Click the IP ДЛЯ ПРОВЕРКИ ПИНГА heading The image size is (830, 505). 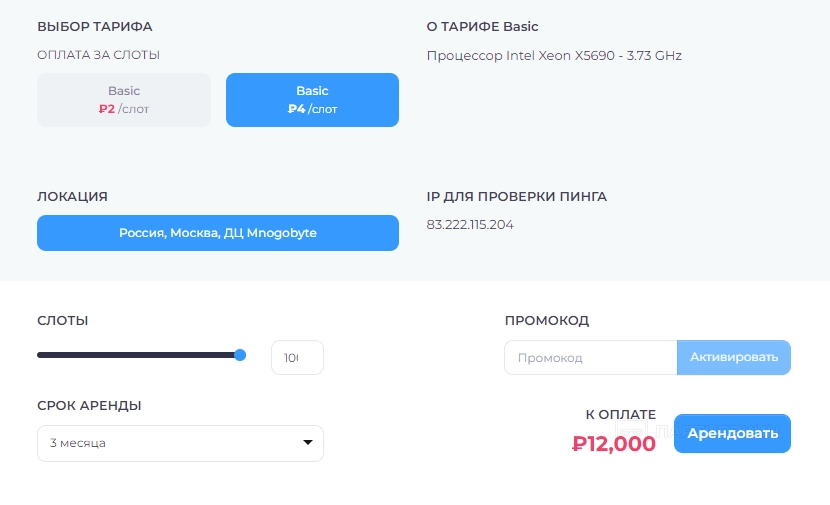point(517,197)
